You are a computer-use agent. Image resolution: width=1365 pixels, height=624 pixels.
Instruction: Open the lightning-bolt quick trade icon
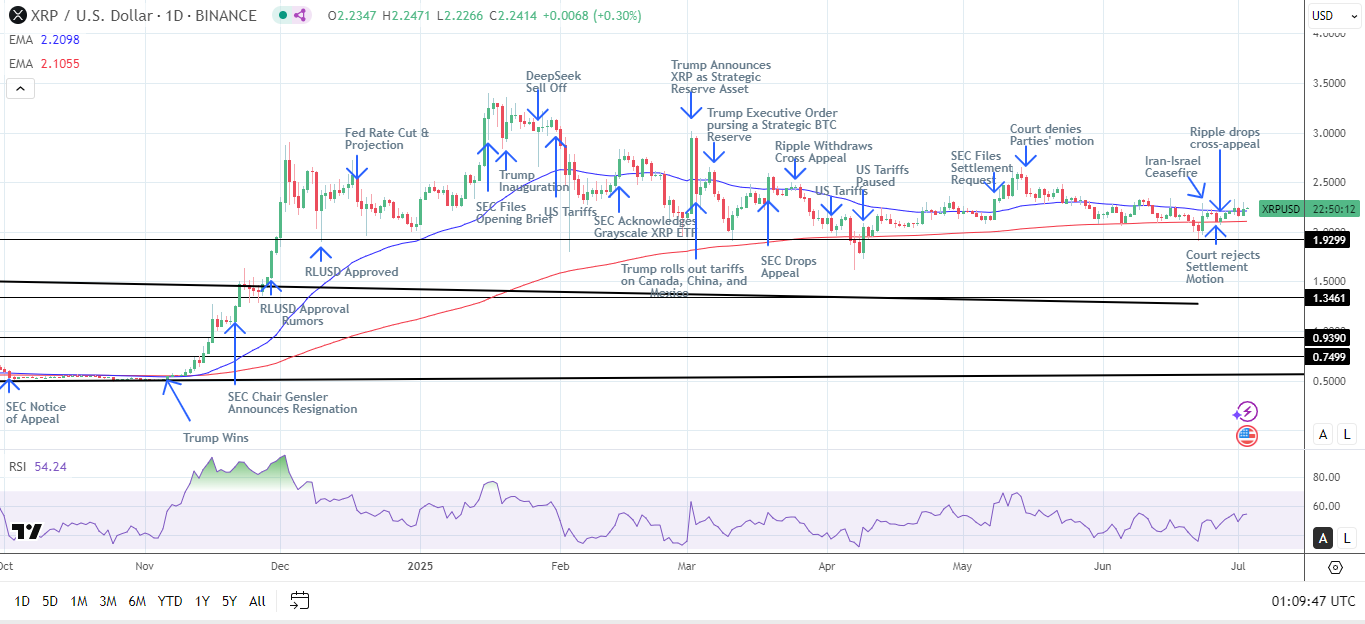(x=1247, y=412)
